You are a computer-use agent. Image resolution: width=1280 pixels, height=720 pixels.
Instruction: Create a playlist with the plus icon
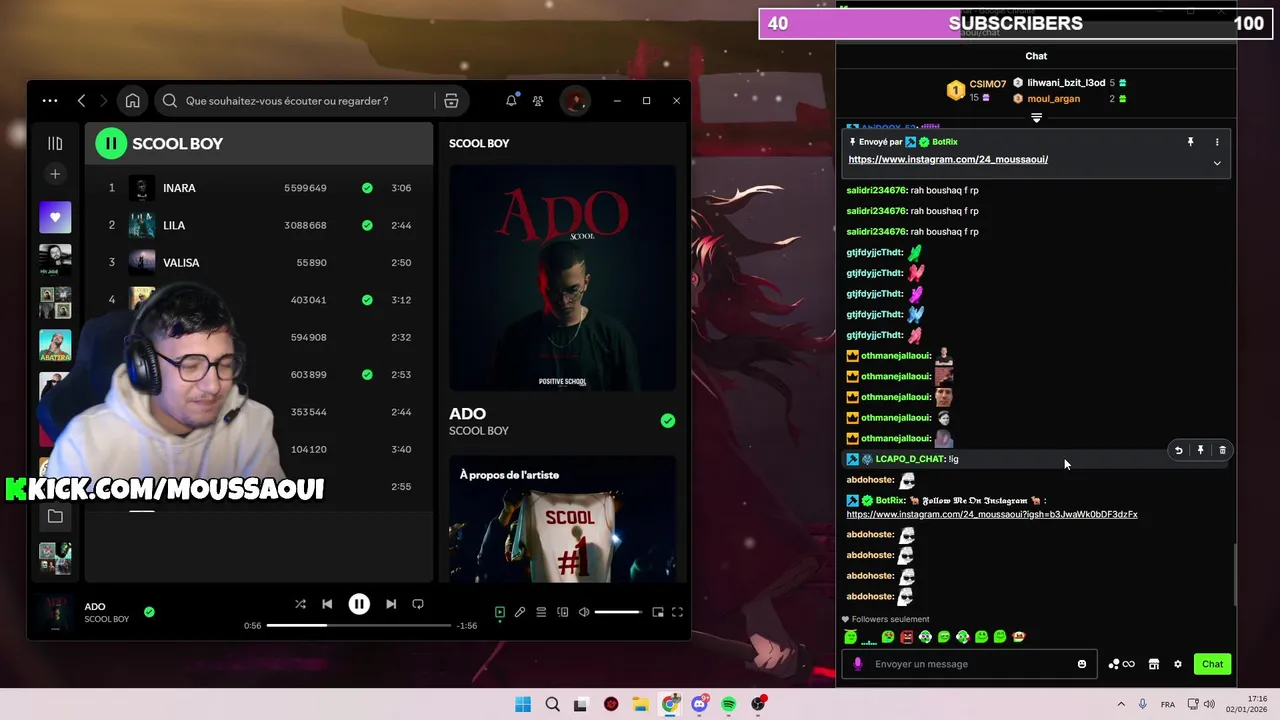click(x=55, y=174)
